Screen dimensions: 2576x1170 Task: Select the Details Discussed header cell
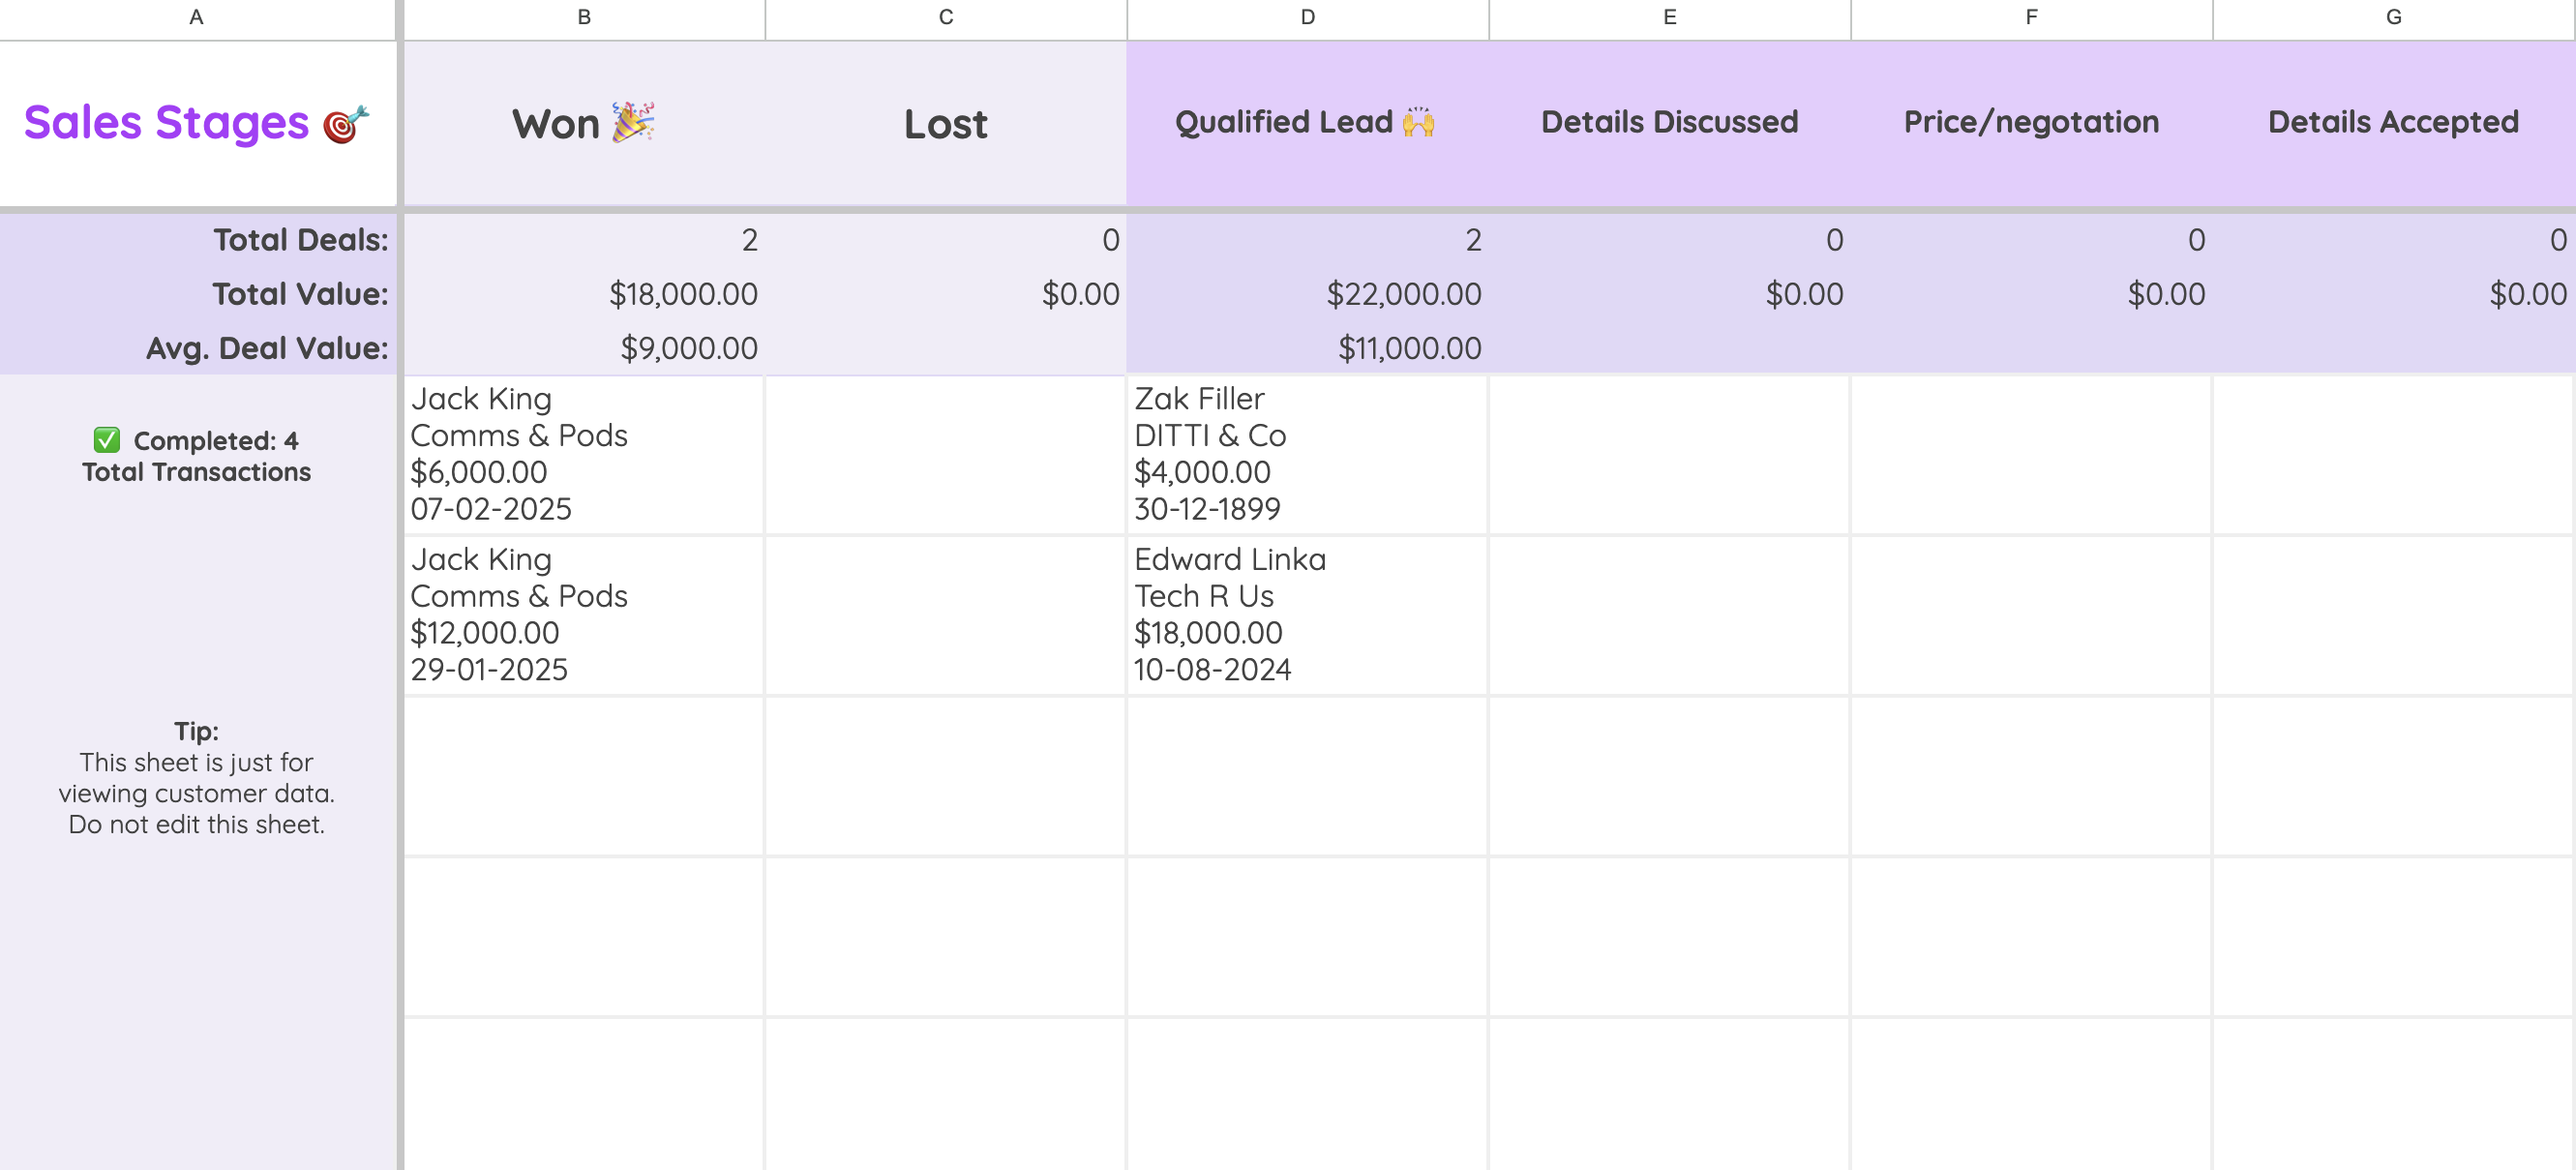tap(1669, 122)
